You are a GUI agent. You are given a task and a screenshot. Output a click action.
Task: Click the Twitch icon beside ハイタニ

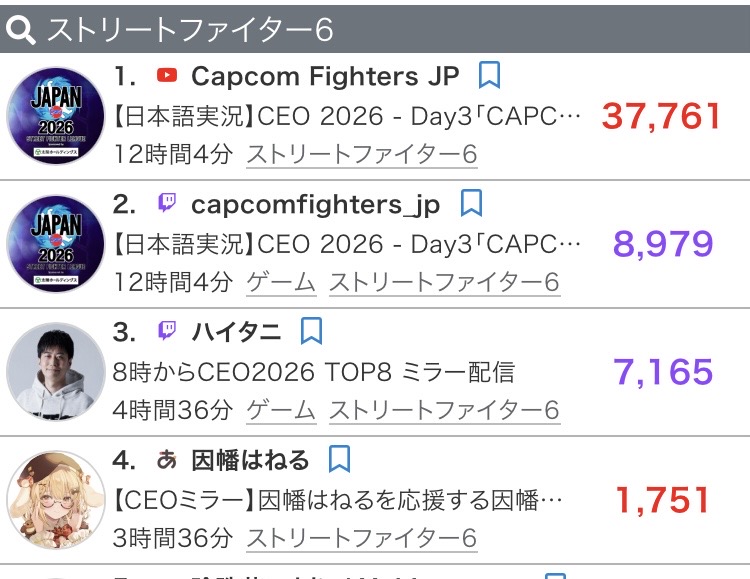click(x=167, y=331)
